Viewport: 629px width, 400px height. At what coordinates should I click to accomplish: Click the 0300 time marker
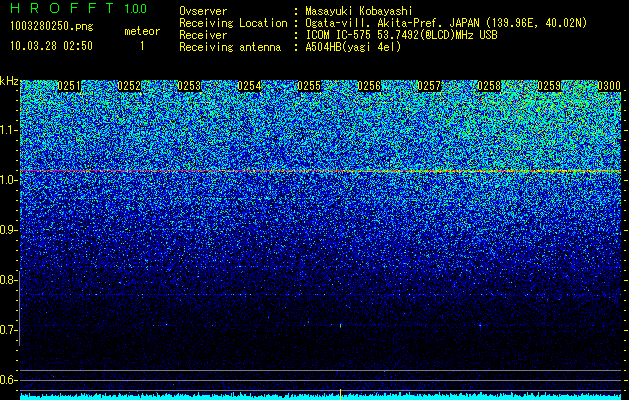[609, 86]
